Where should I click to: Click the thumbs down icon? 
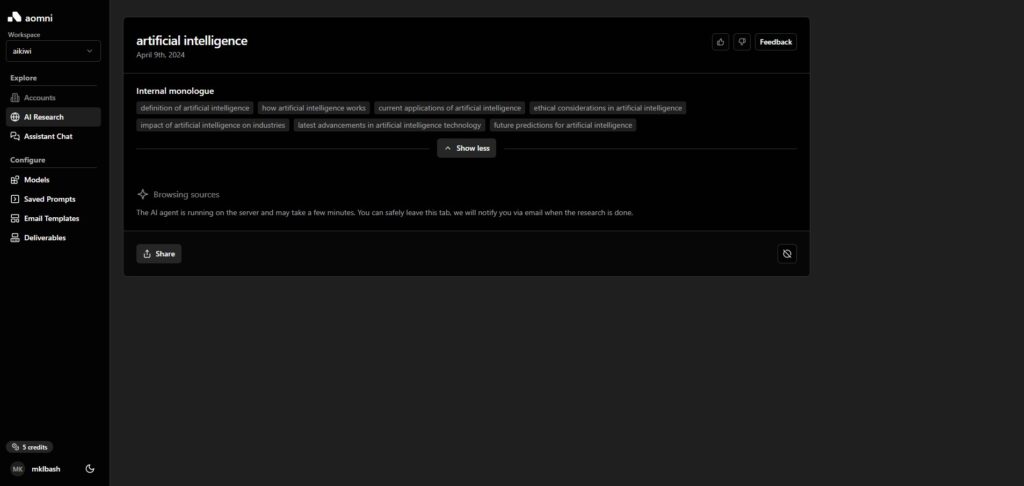tap(742, 42)
